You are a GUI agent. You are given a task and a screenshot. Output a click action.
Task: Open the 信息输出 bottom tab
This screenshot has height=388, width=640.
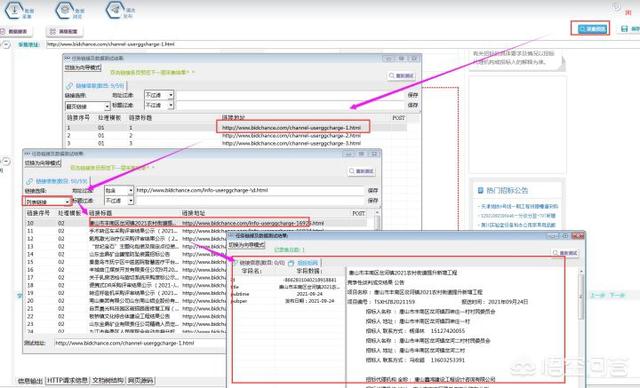pyautogui.click(x=30, y=381)
